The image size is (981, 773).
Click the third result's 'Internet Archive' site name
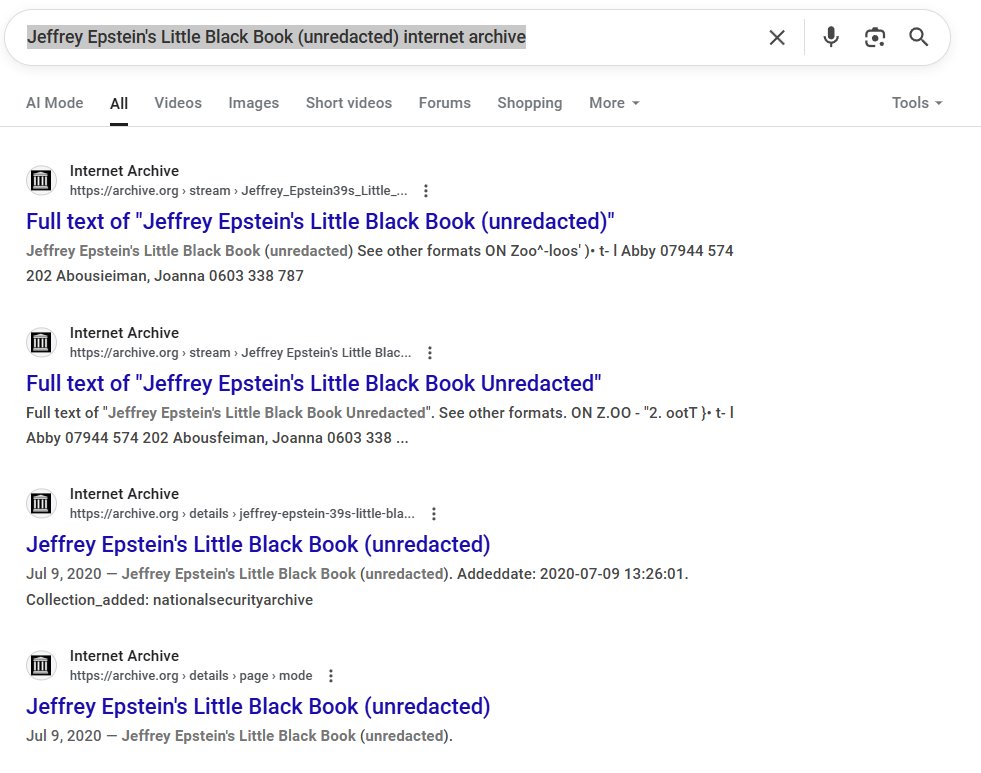[x=125, y=494]
